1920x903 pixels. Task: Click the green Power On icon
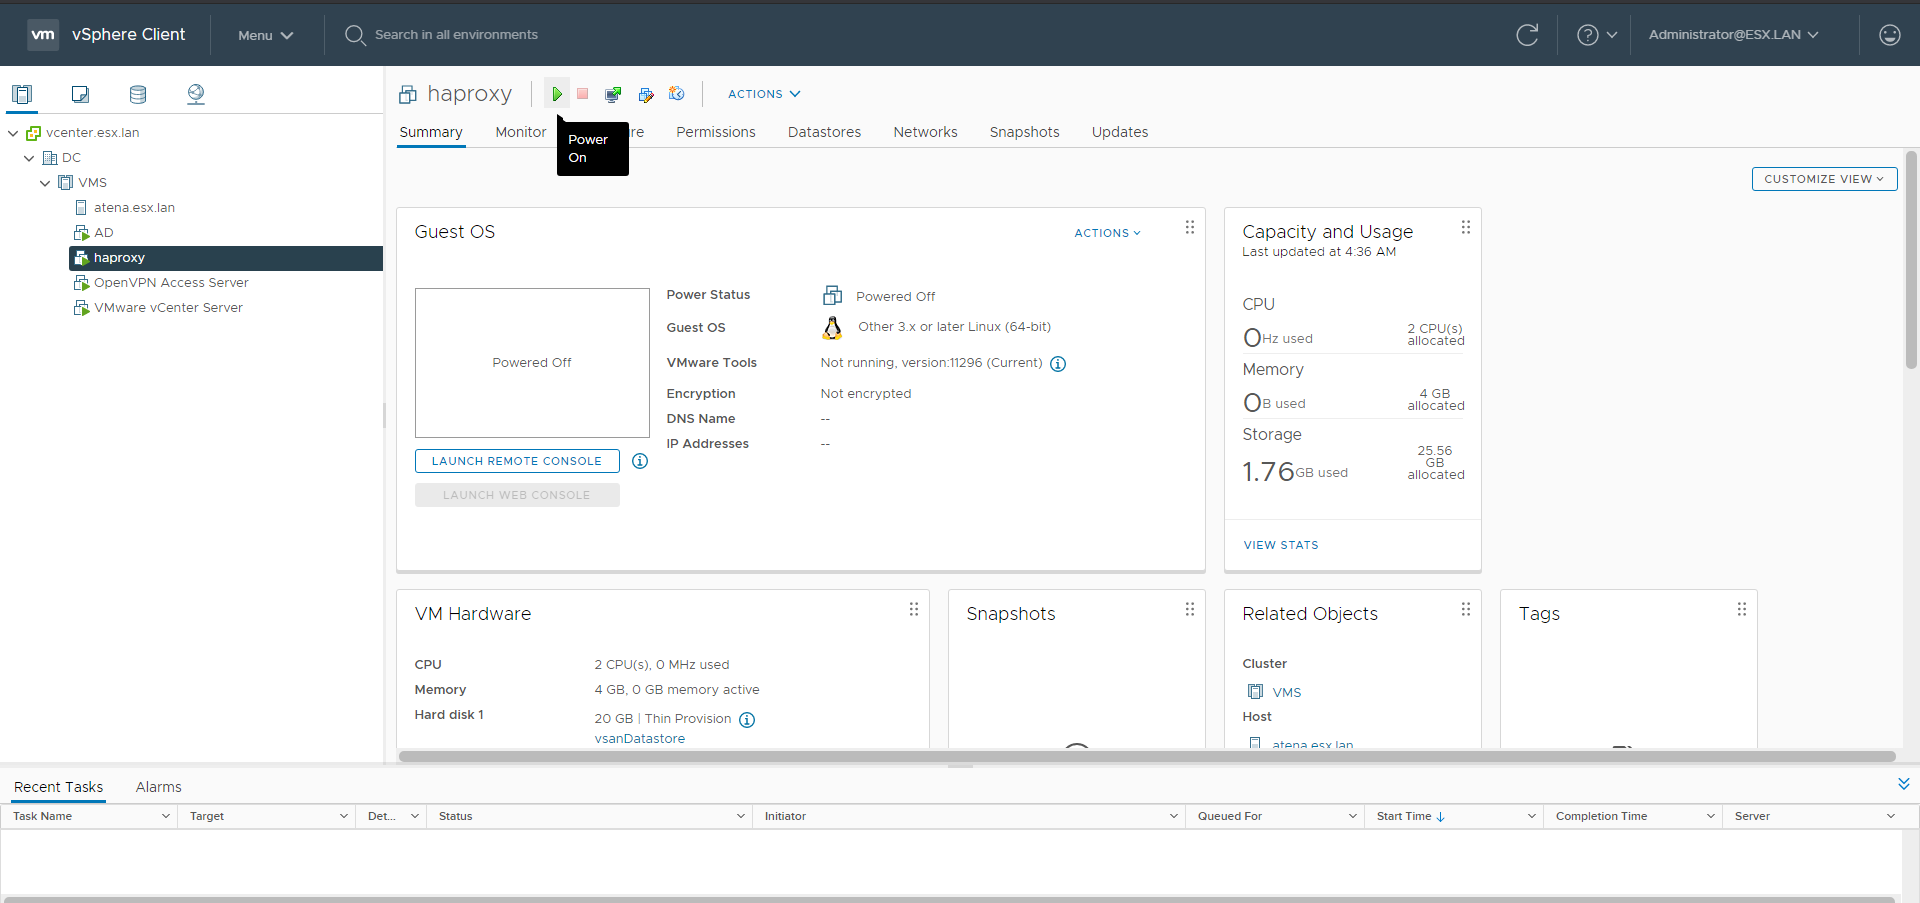pos(557,94)
